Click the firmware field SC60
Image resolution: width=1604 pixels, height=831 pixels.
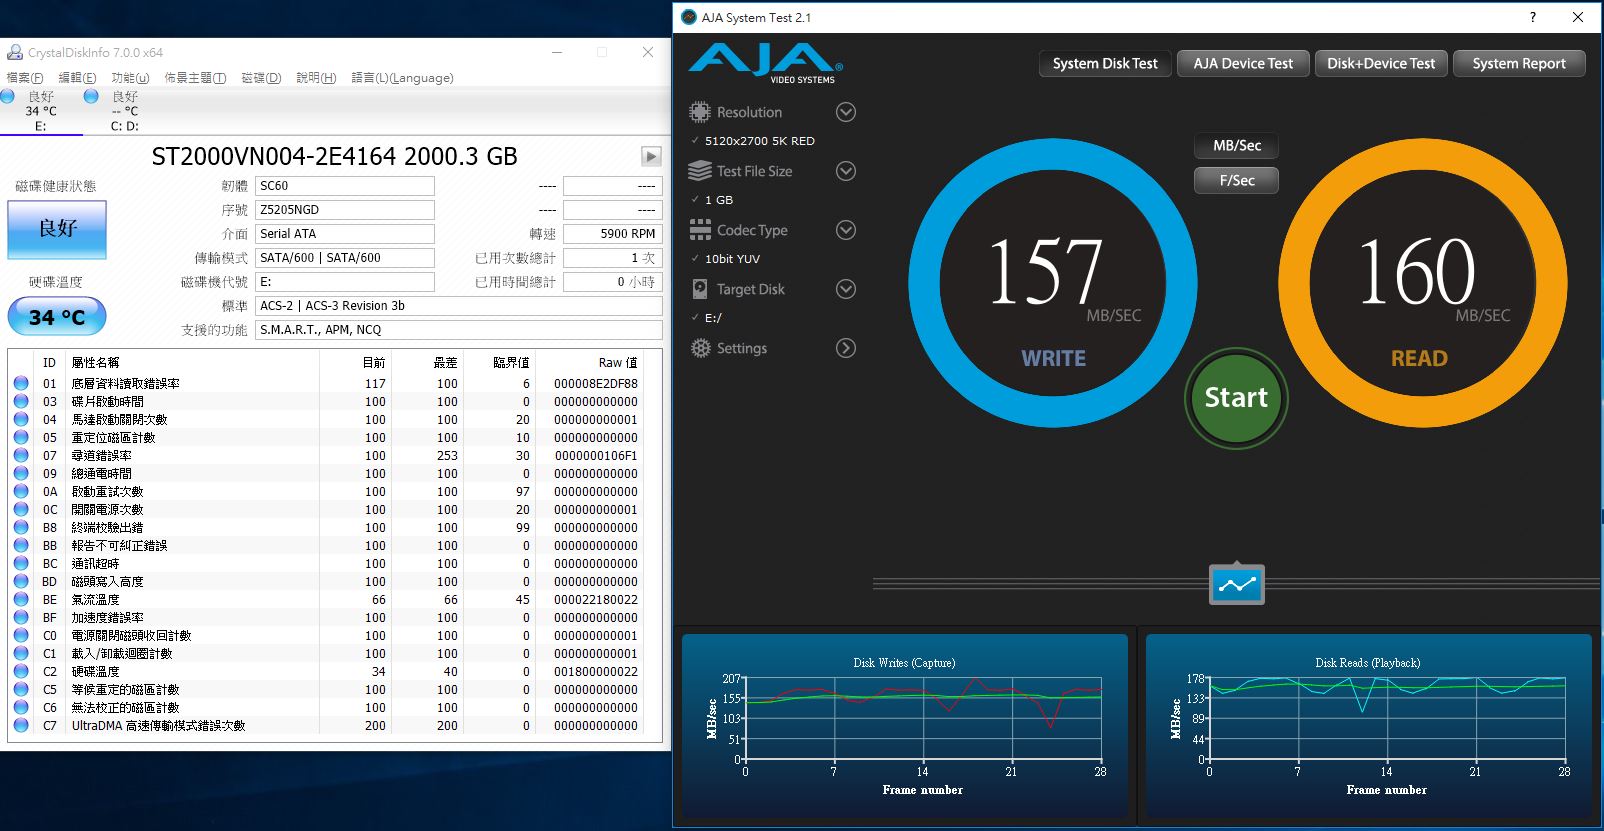tap(345, 186)
